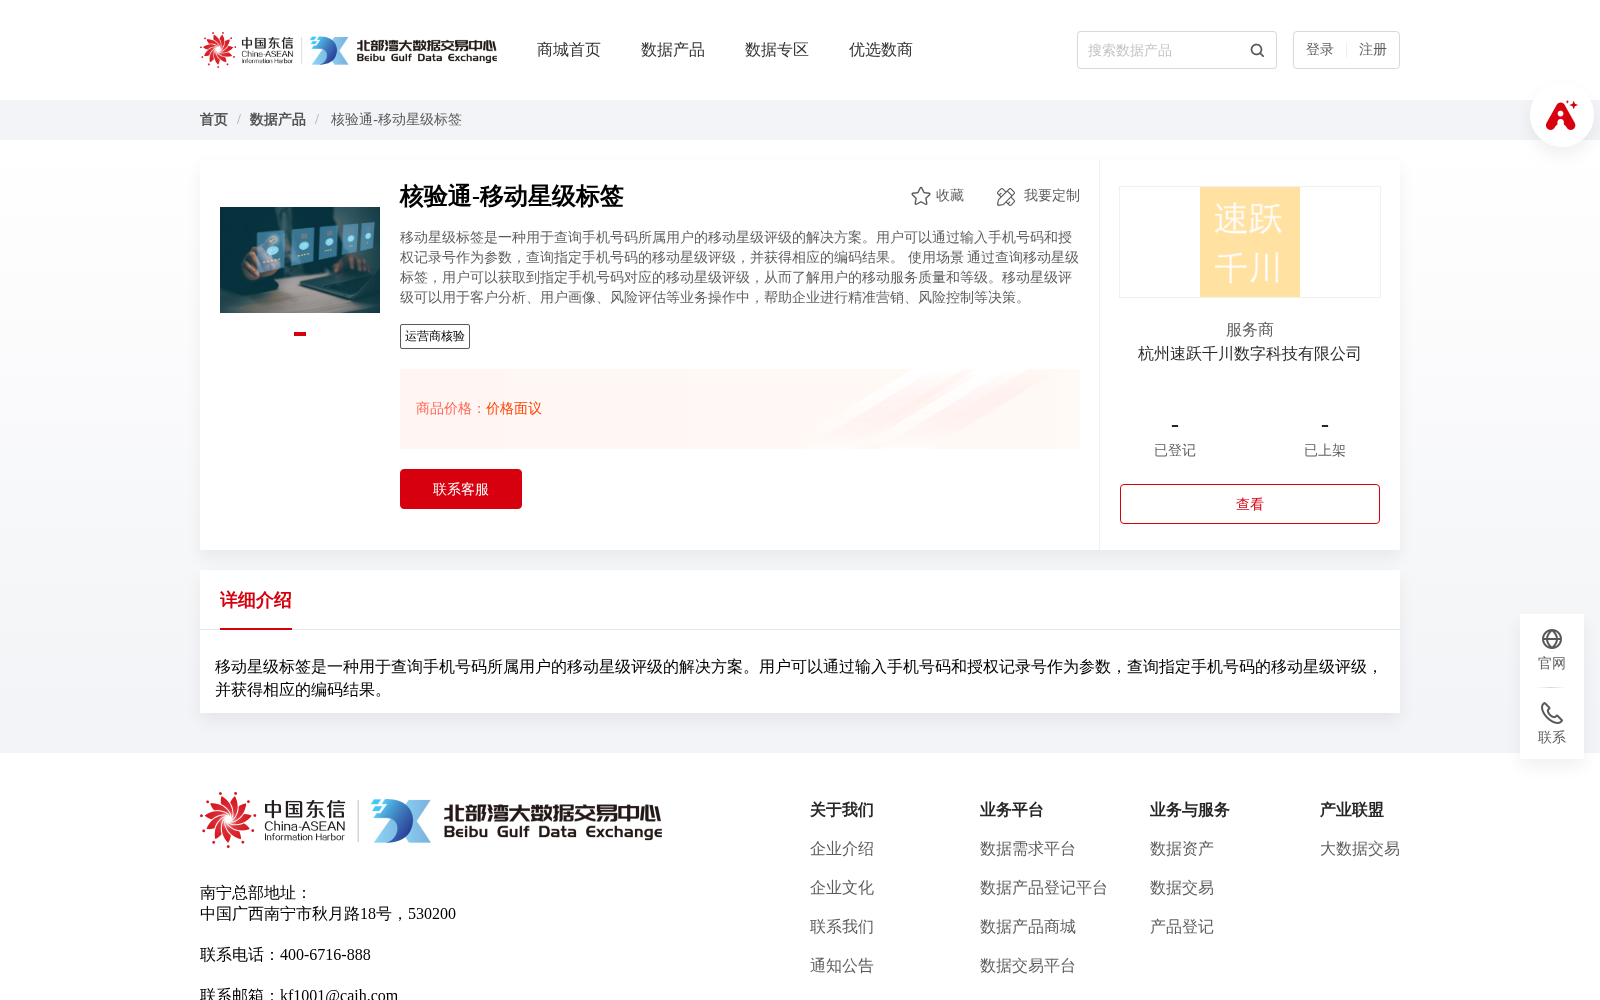
Task: Click the China-ASEAN Information Harbor header logo
Action: [x=247, y=50]
